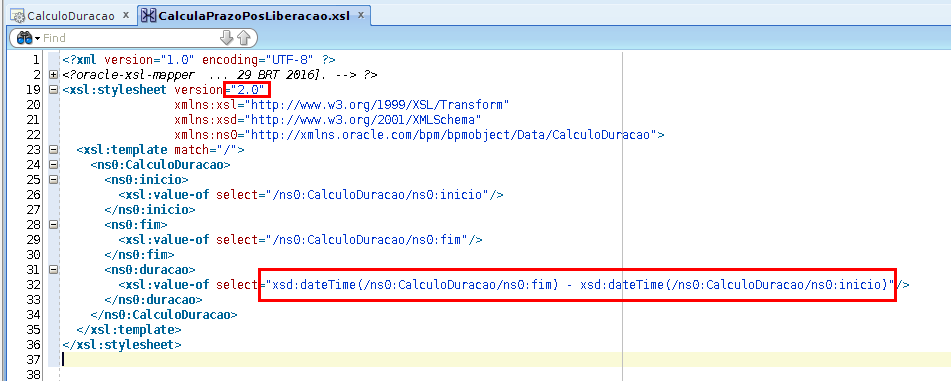Click the xml declaration on line 1

pyautogui.click(x=199, y=60)
